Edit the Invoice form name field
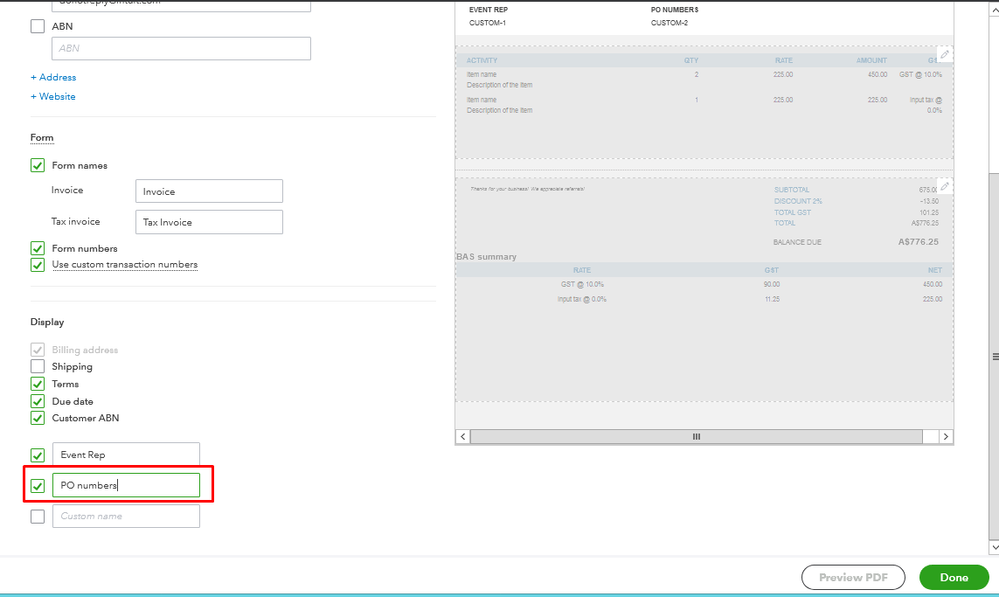The width and height of the screenshot is (999, 597). coord(209,191)
